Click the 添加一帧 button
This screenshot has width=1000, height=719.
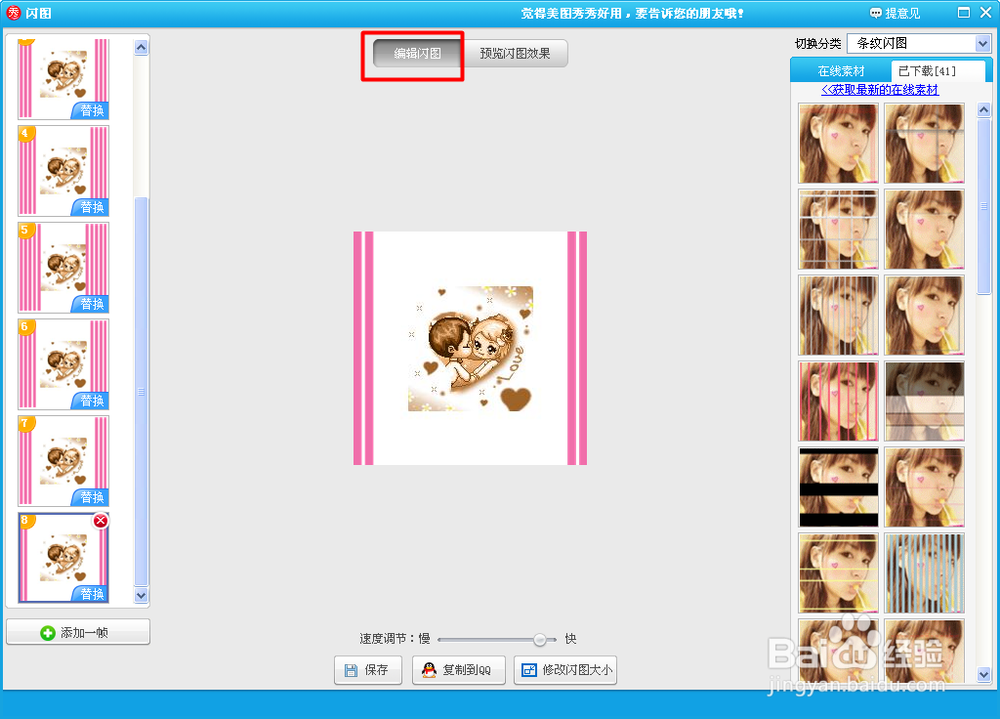(x=78, y=632)
